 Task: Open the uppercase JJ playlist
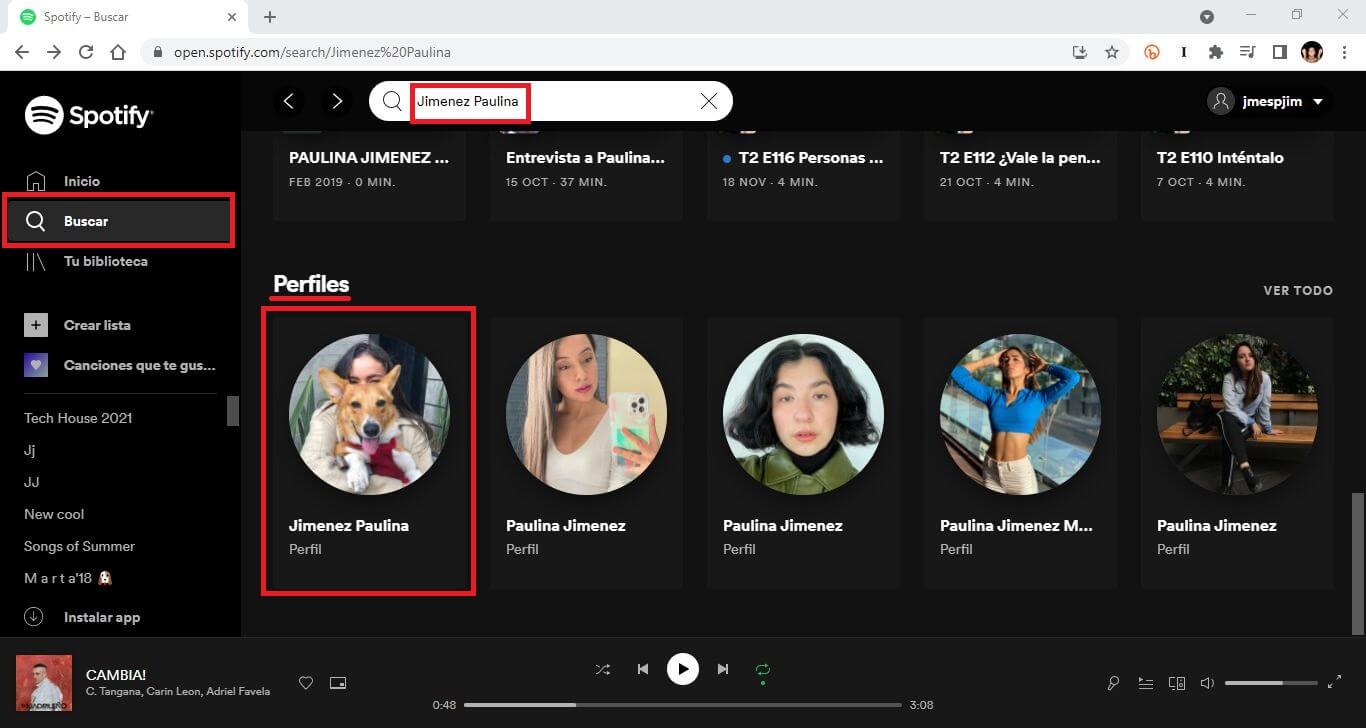pyautogui.click(x=32, y=482)
